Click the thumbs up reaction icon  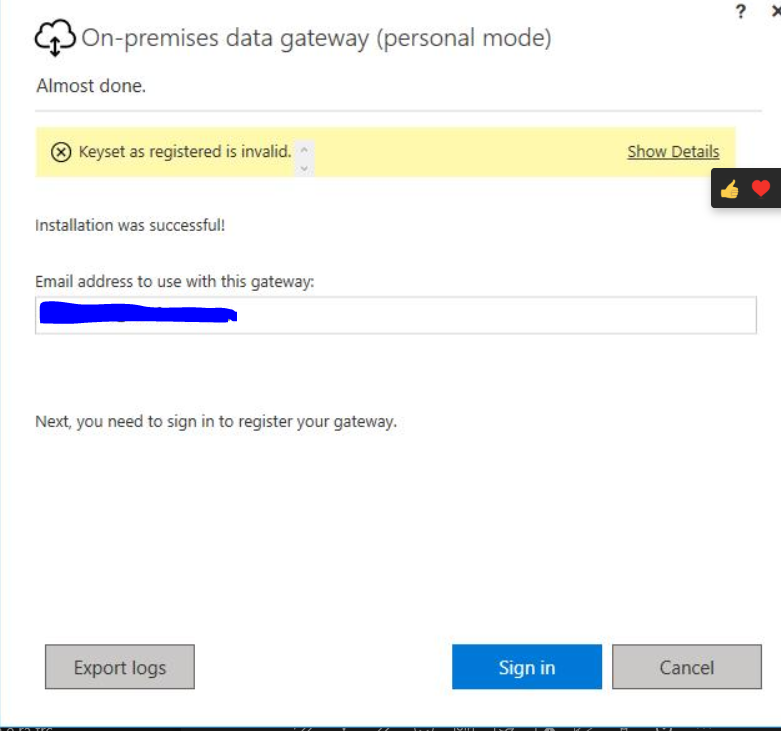tap(729, 188)
